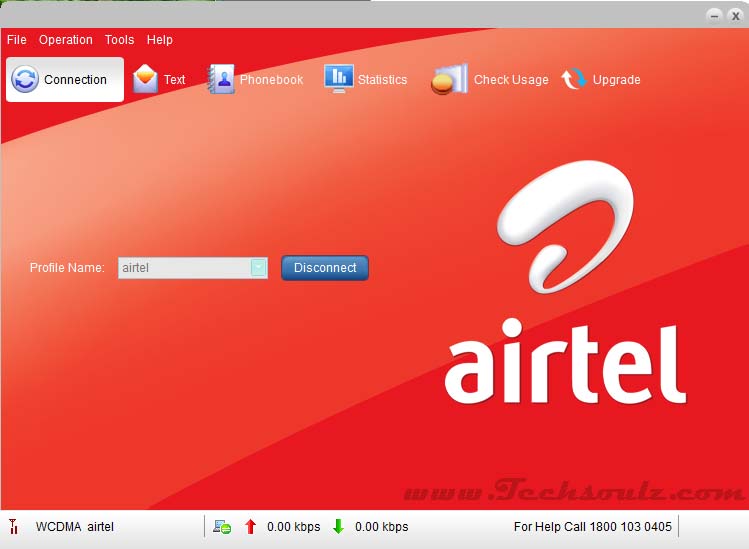Switch to the Text tab label
Image resolution: width=749 pixels, height=549 pixels.
click(174, 79)
